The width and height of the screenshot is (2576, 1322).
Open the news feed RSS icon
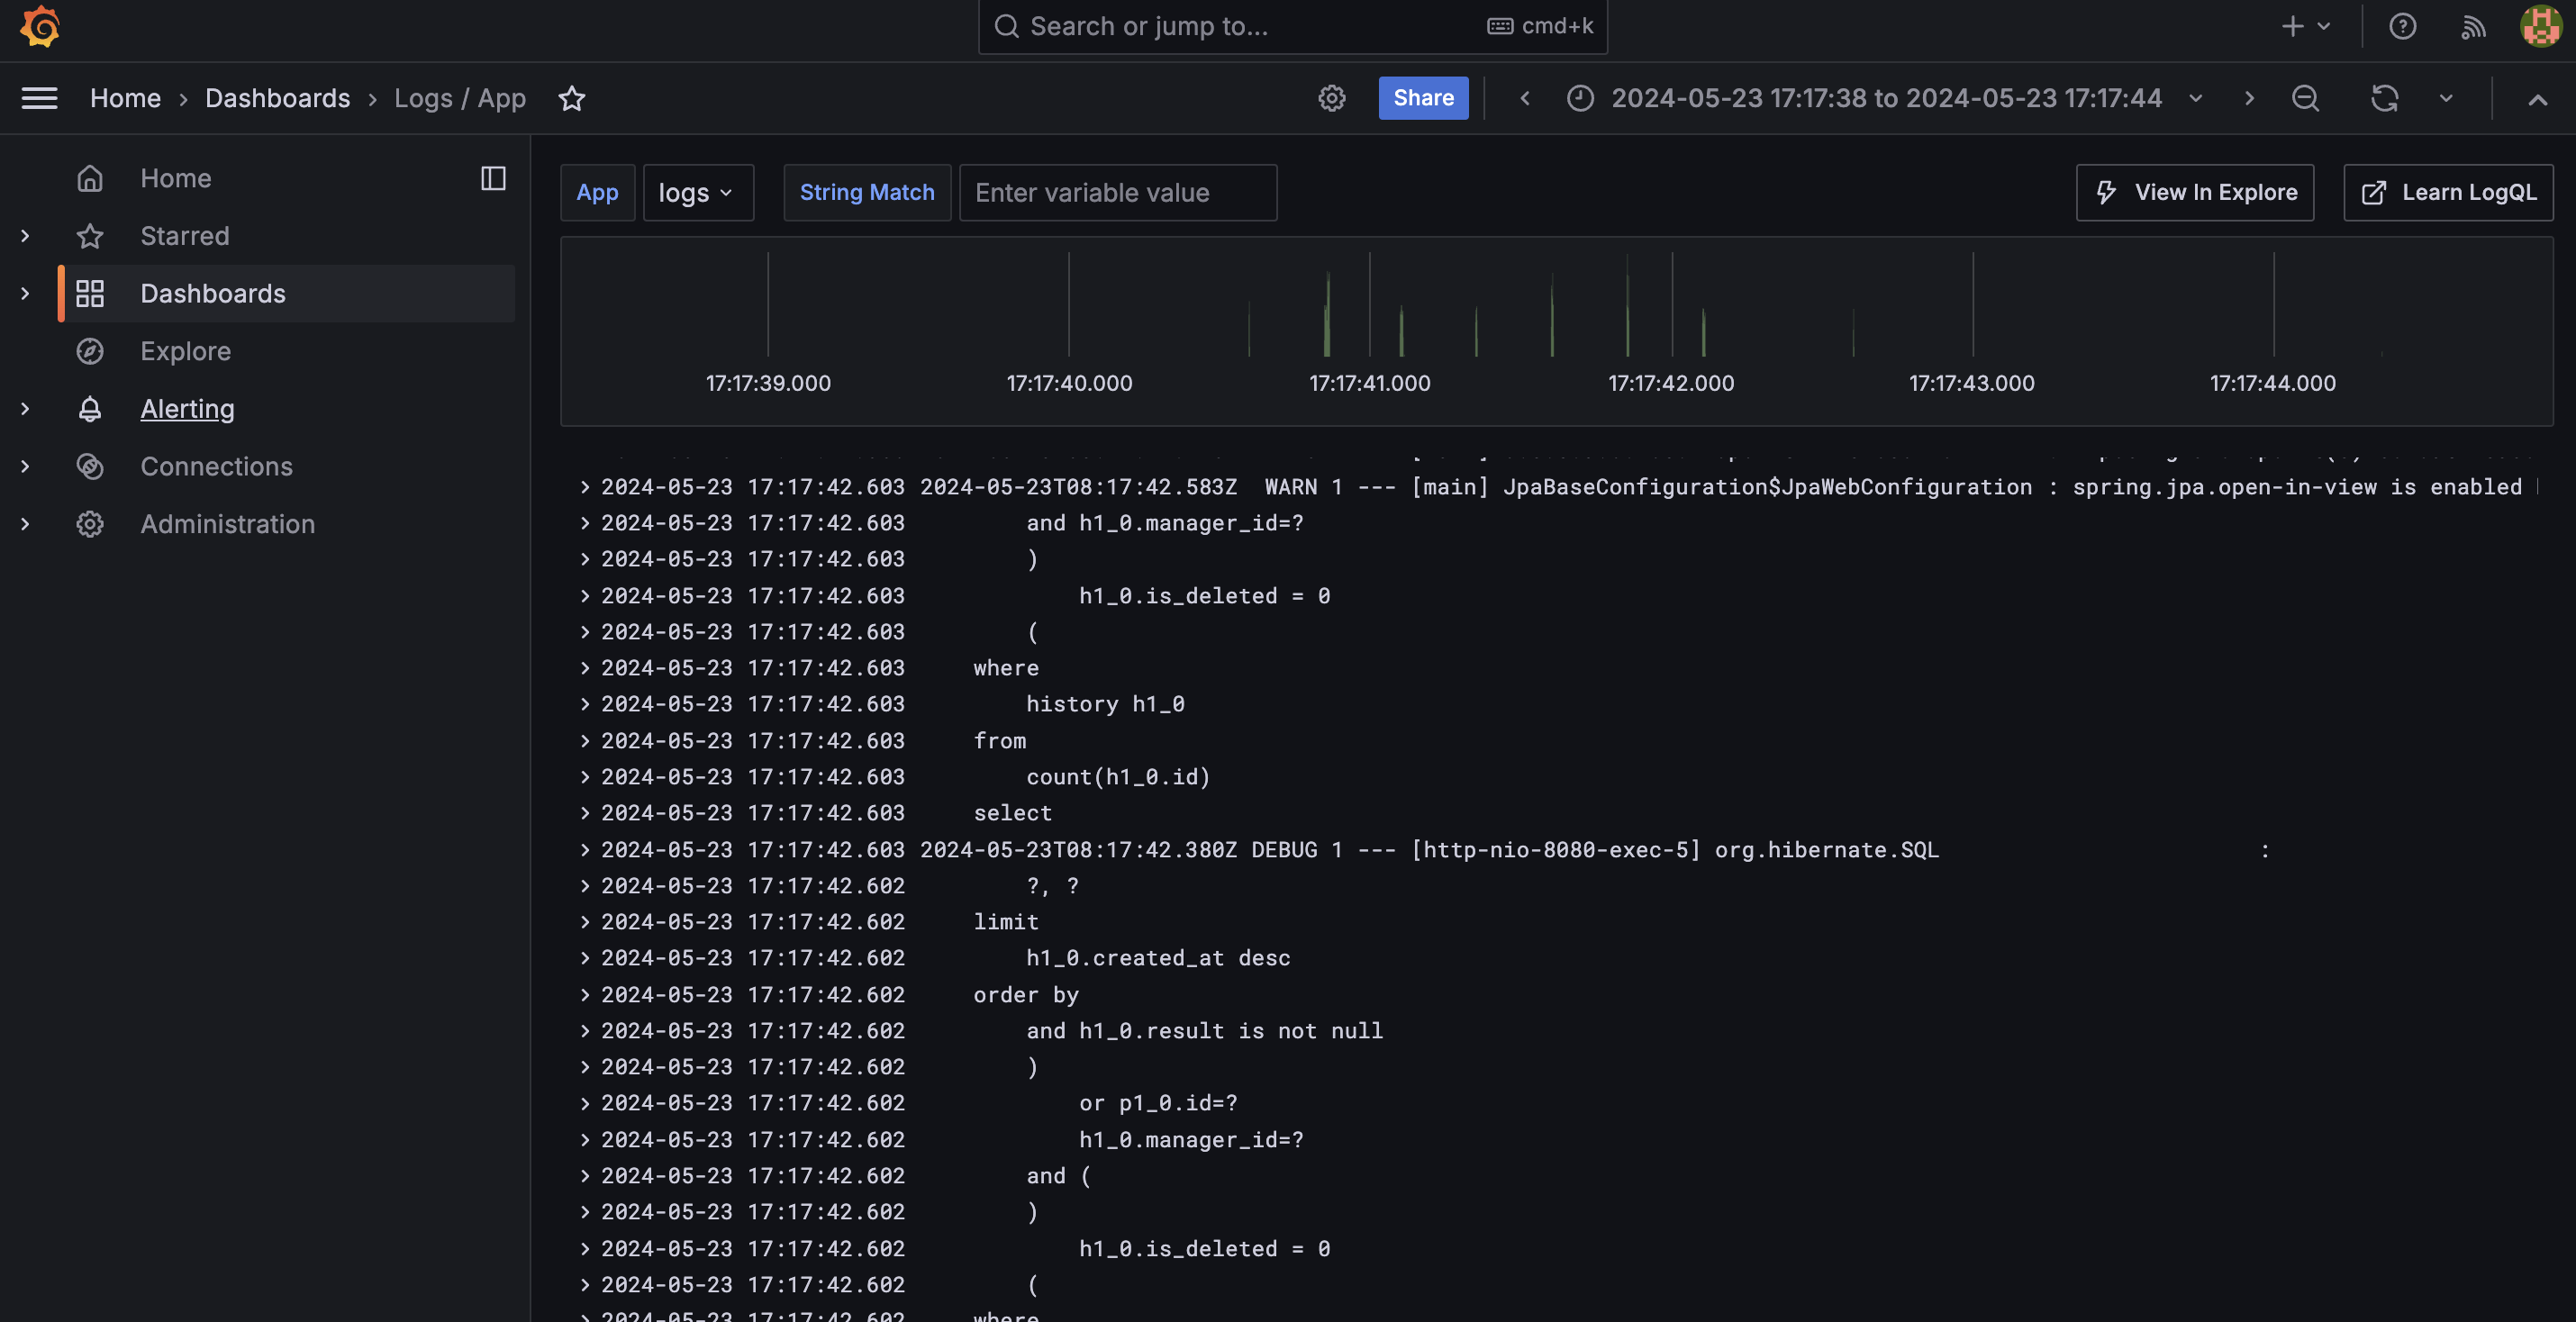point(2473,27)
